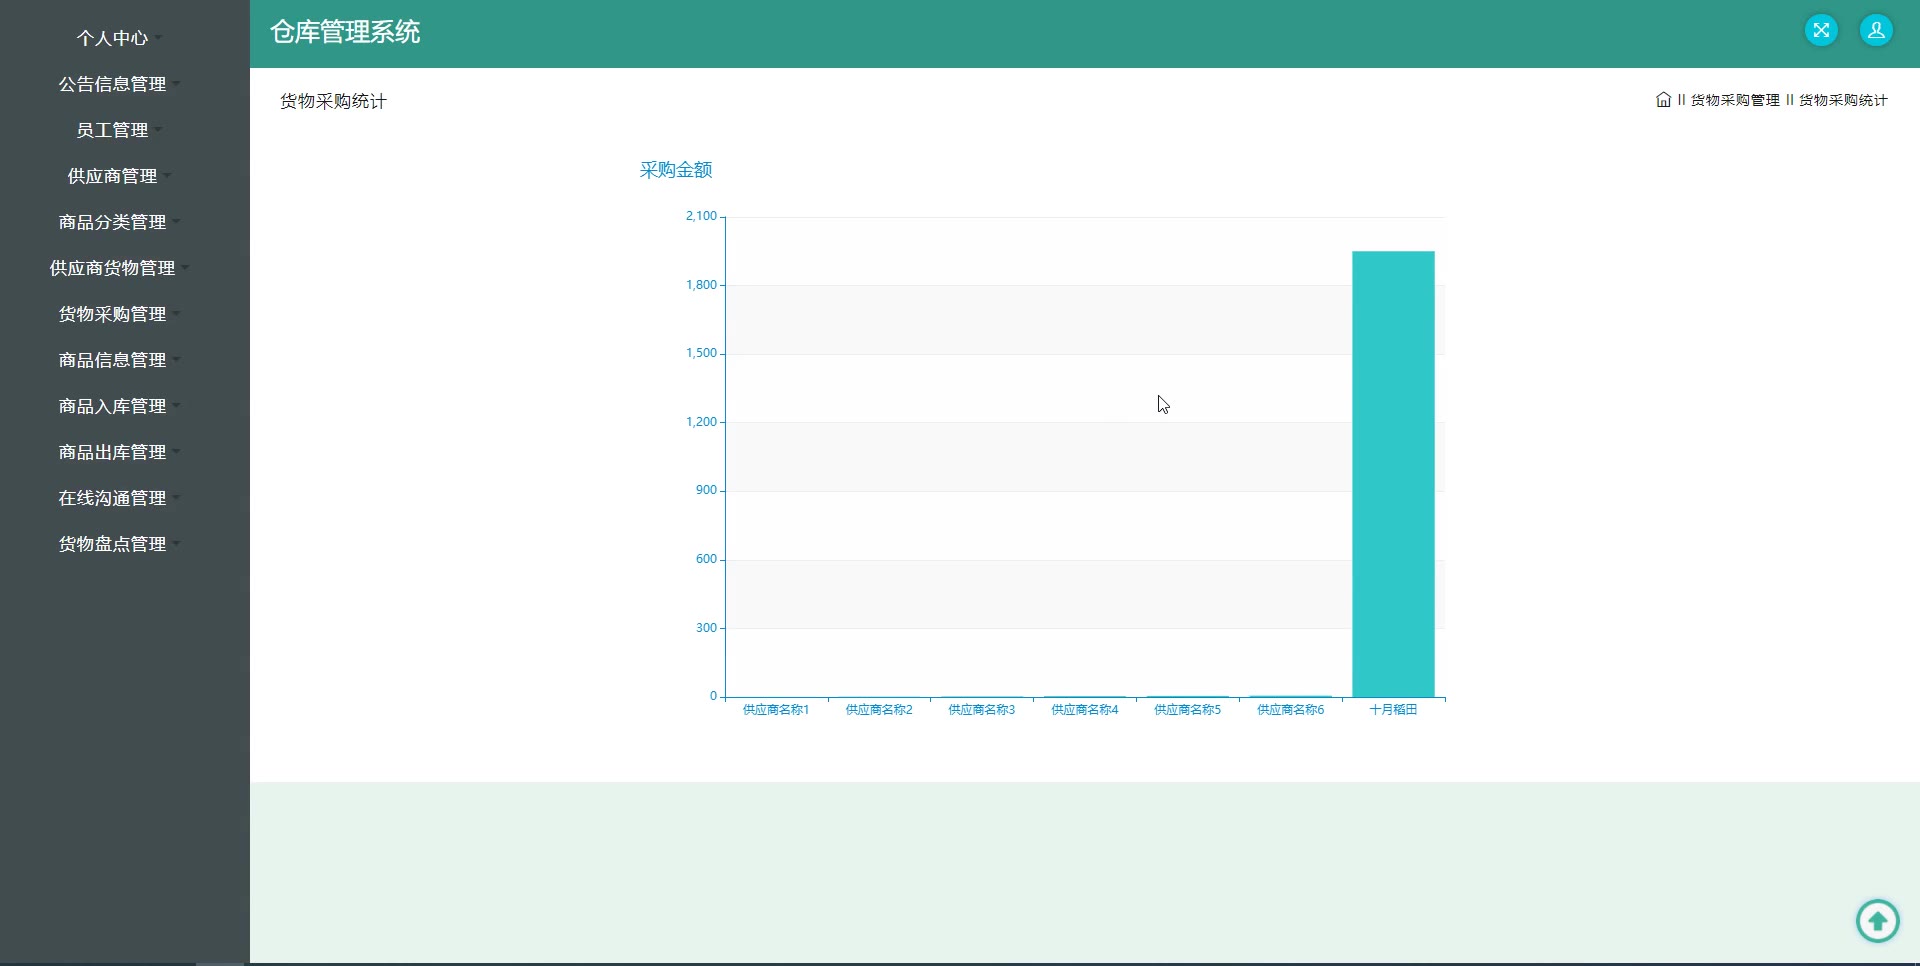Click the 货物采购统计 breadcrumb link
Image resolution: width=1920 pixels, height=966 pixels.
[x=1843, y=100]
